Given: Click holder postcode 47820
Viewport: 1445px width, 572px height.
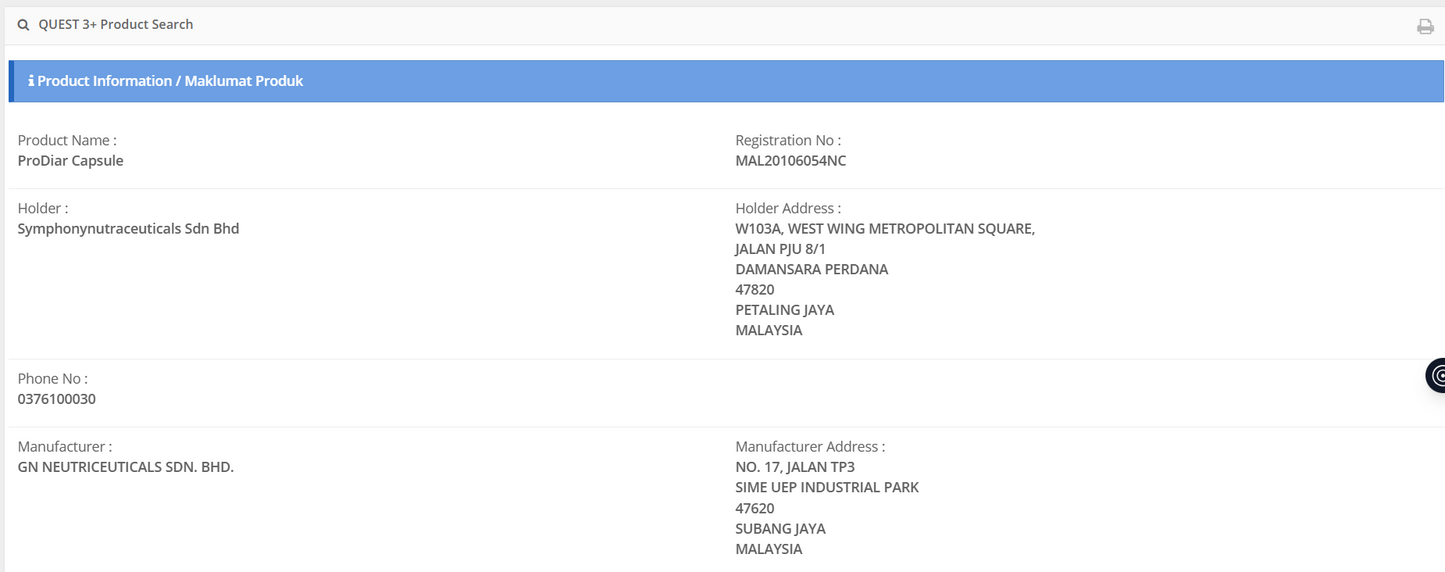Looking at the screenshot, I should click(755, 290).
